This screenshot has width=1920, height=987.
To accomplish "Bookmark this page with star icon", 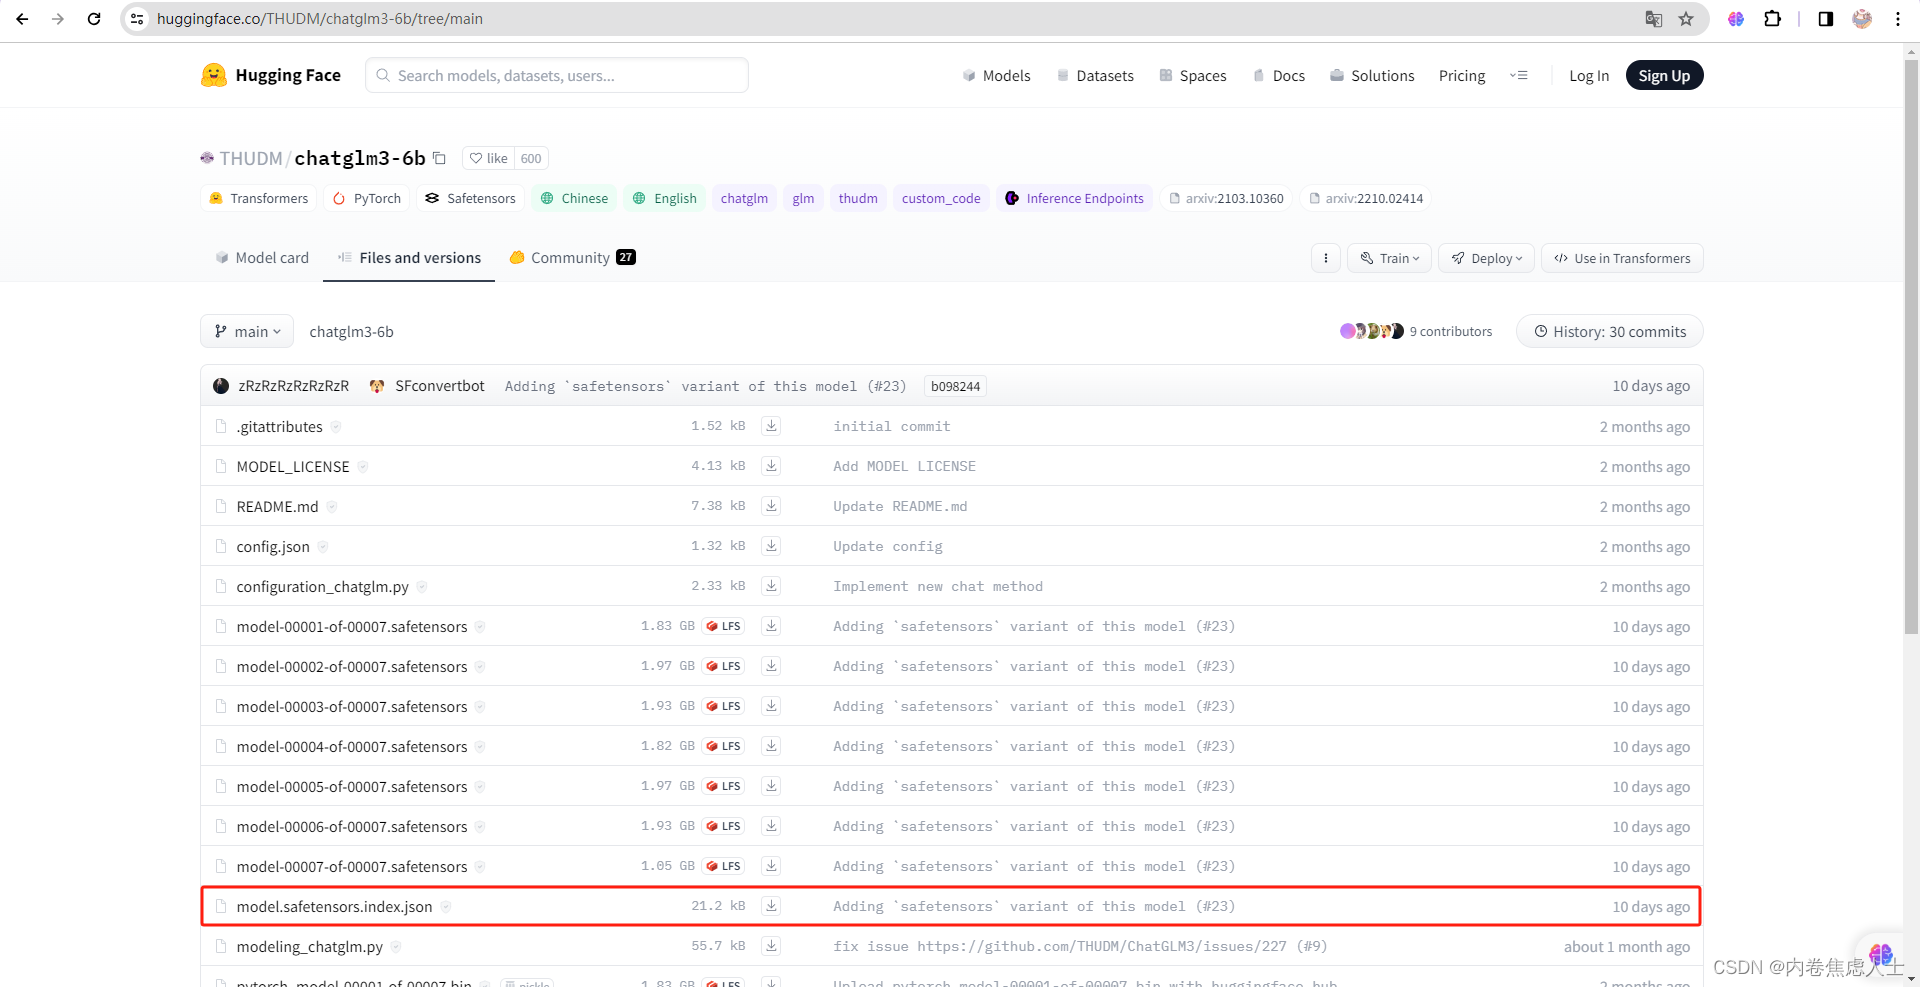I will tap(1686, 19).
